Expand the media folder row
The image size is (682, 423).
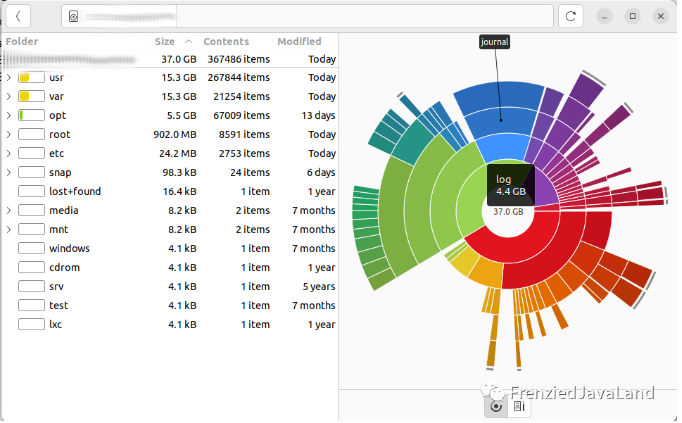pyautogui.click(x=9, y=210)
